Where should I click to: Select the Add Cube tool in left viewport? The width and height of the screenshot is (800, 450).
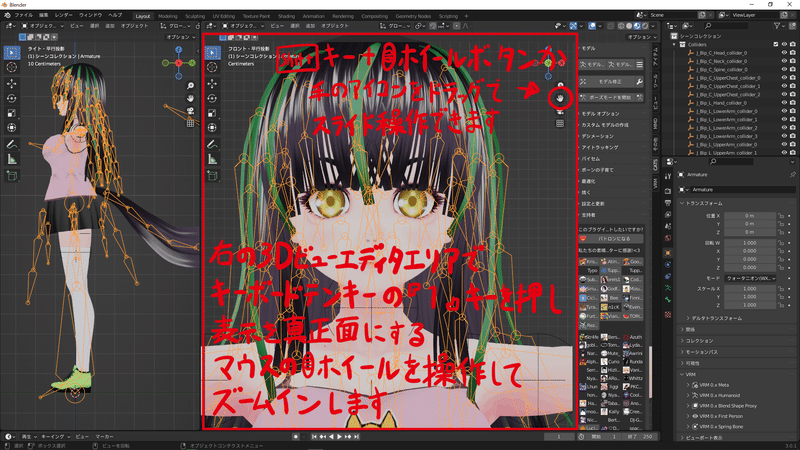point(12,176)
